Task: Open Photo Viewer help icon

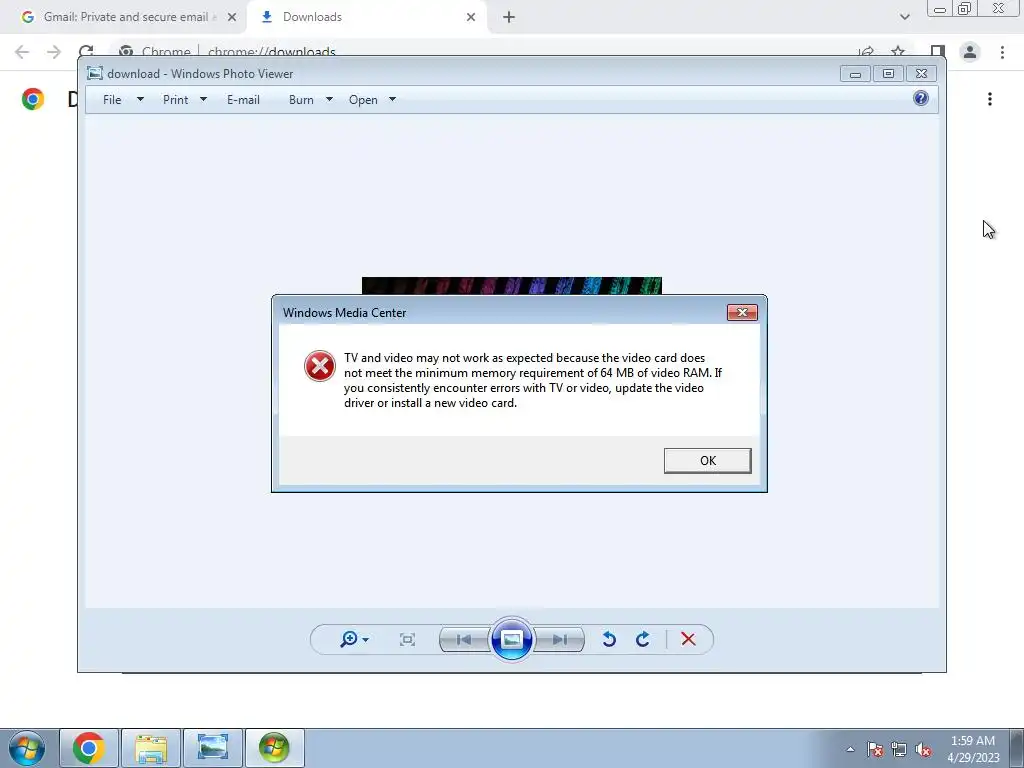Action: point(921,98)
